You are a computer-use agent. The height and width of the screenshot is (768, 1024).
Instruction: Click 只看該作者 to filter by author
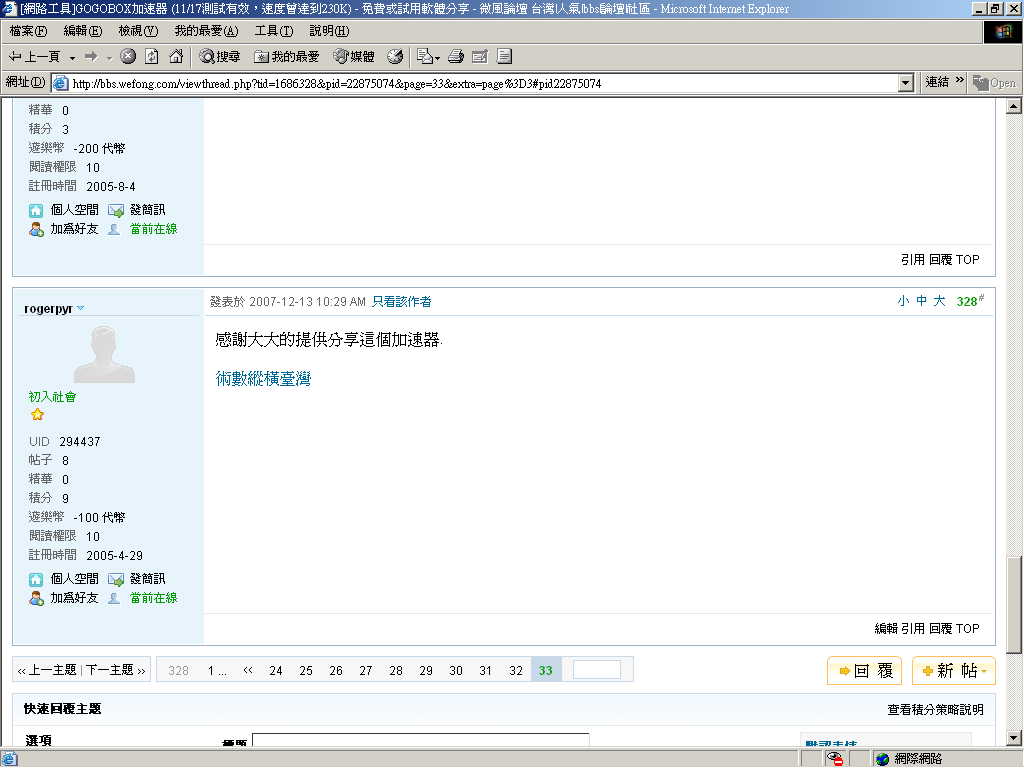coord(402,301)
